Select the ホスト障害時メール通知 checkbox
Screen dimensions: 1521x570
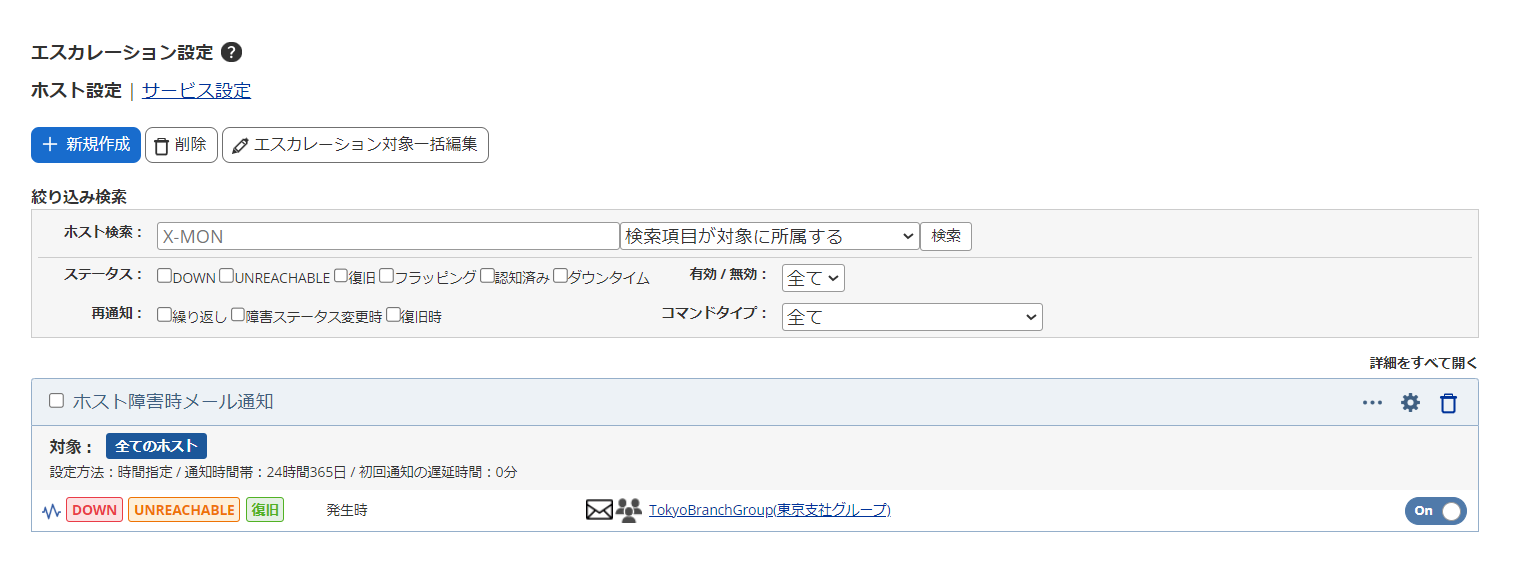point(57,401)
